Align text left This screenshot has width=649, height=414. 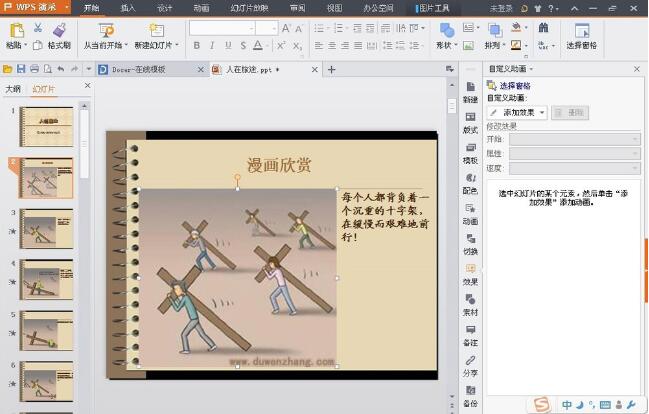pos(318,45)
